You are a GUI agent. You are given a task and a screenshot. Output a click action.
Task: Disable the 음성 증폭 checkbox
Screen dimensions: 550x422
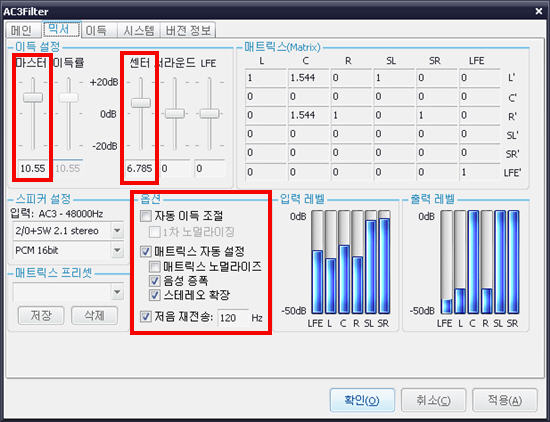tap(155, 281)
